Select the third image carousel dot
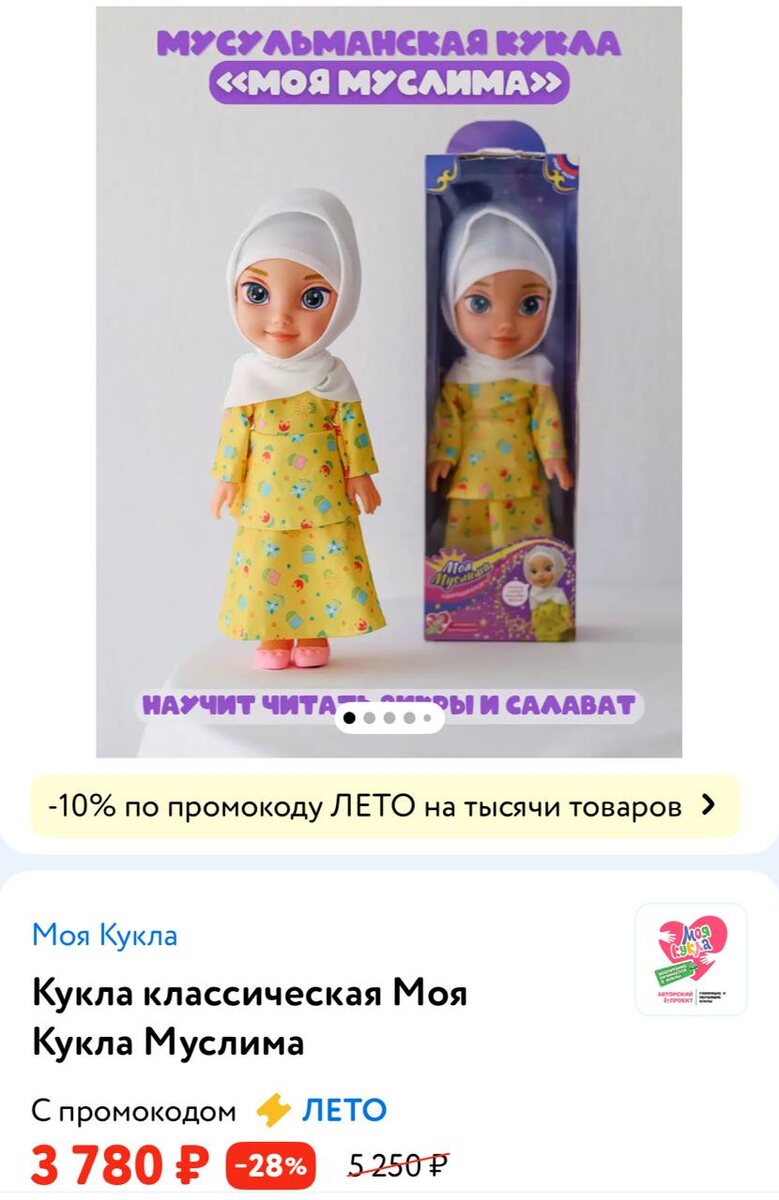This screenshot has height=1200, width=779. (390, 718)
